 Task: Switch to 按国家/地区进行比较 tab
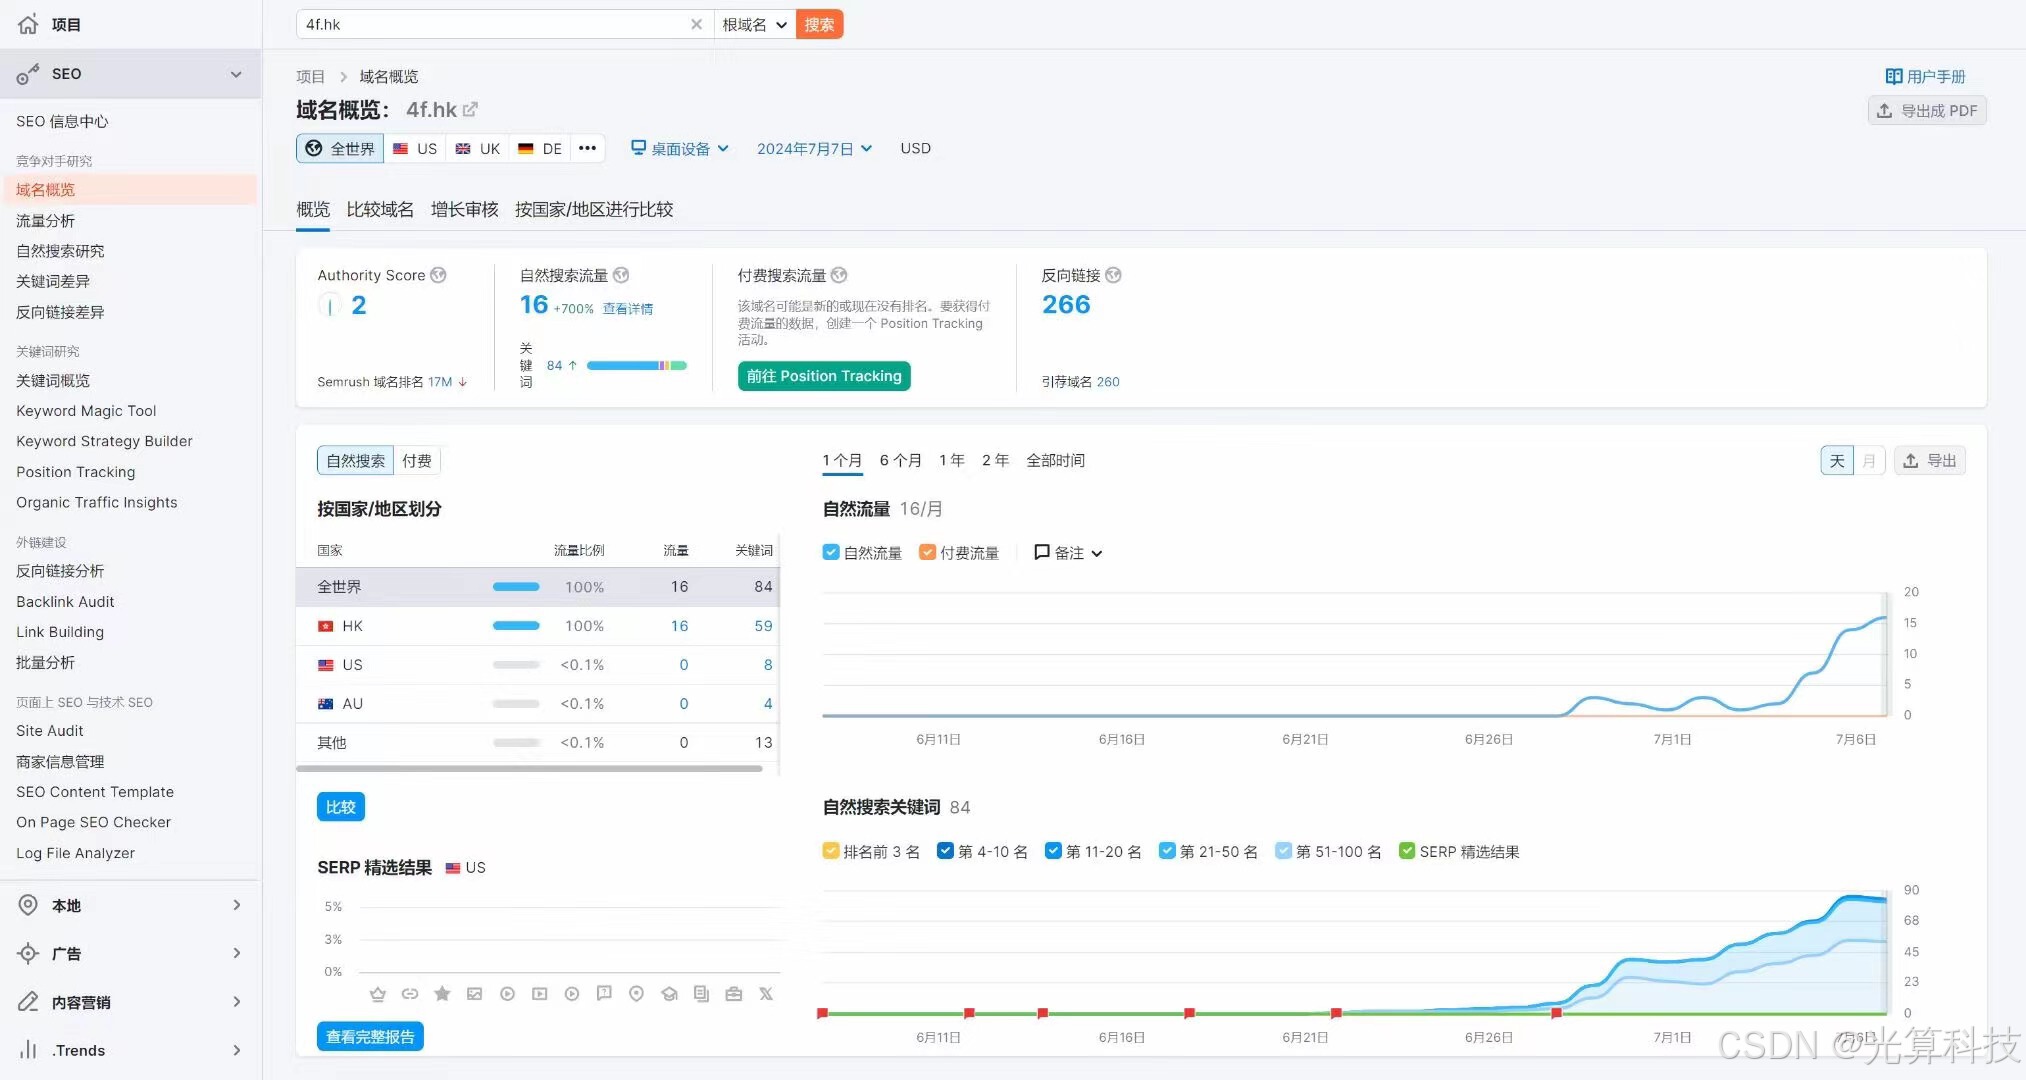[x=594, y=209]
